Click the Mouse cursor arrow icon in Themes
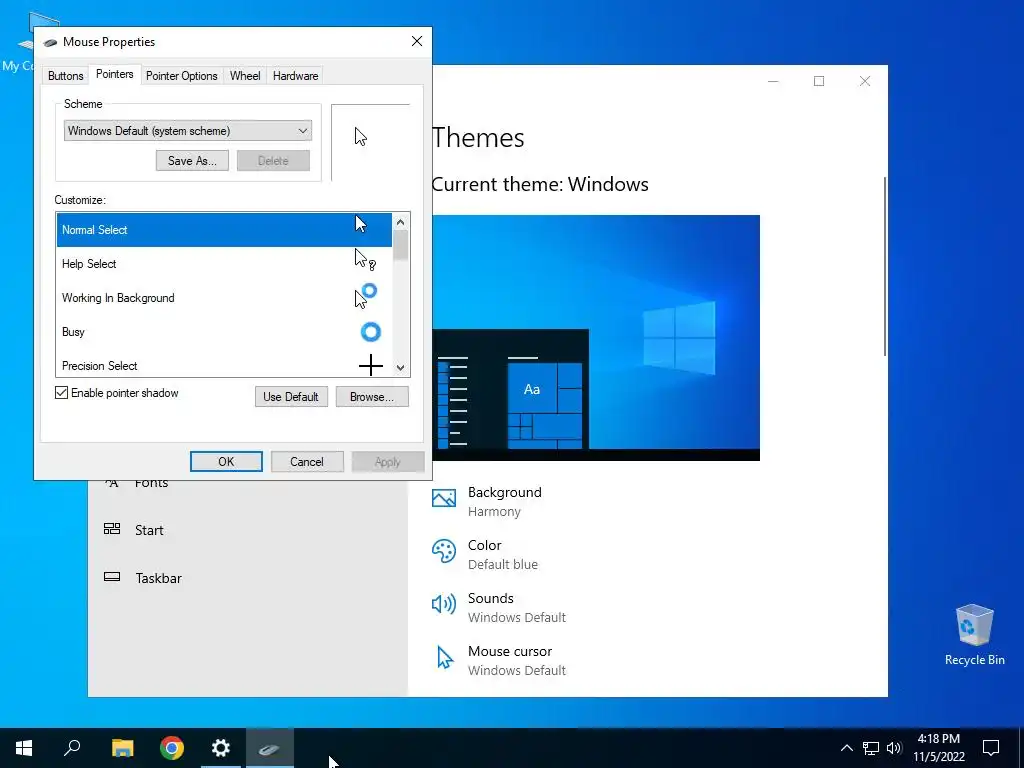 click(445, 658)
